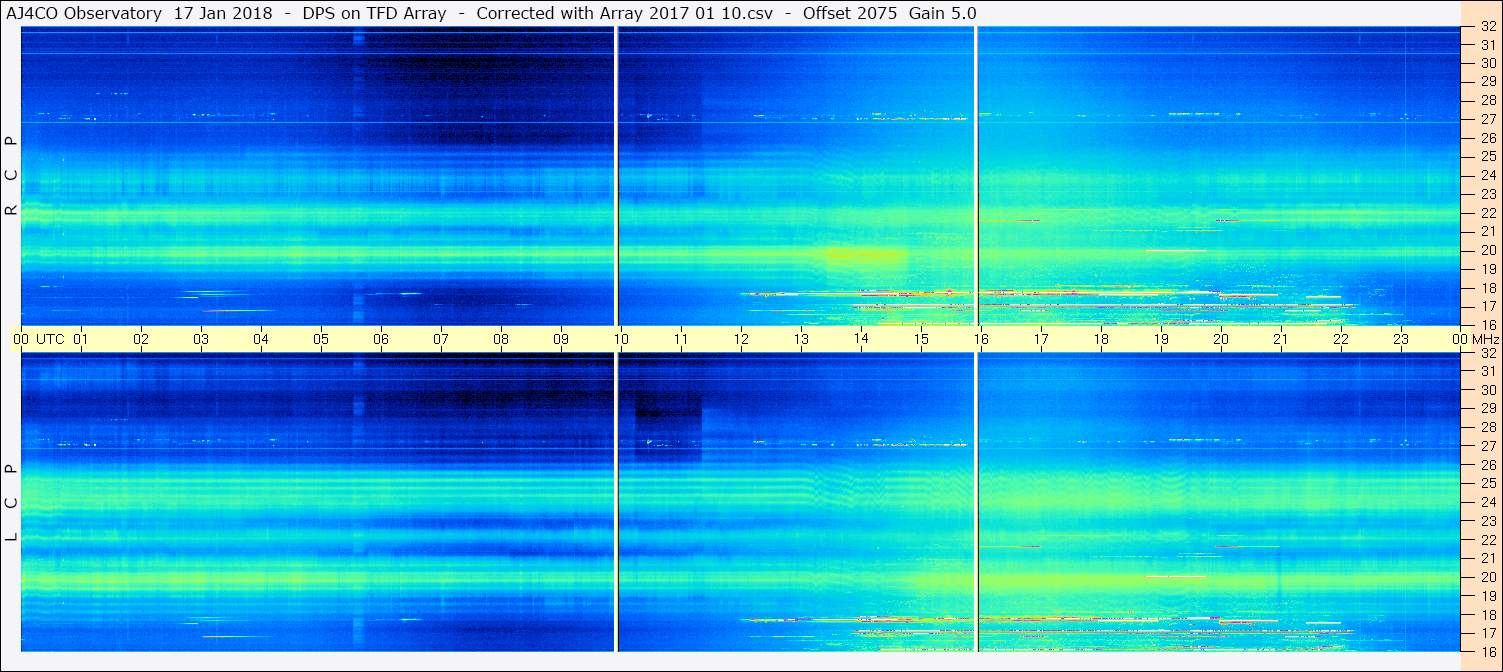Click the RCP panel 28 MHz frequency label

pos(1488,100)
